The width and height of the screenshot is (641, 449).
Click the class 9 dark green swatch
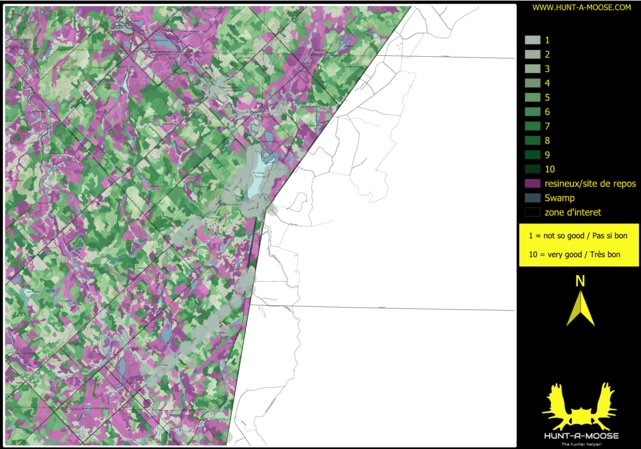tap(533, 155)
